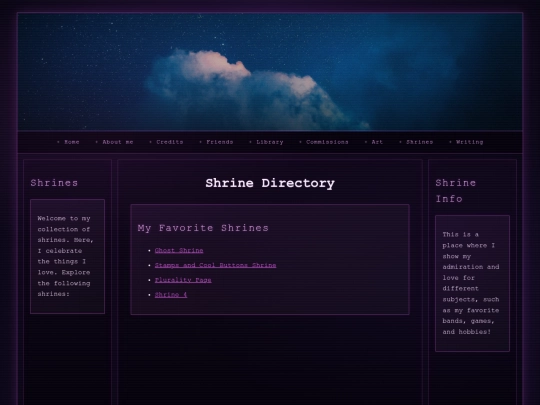Click the Shrines sidebar heading
This screenshot has height=405, width=540.
54,183
